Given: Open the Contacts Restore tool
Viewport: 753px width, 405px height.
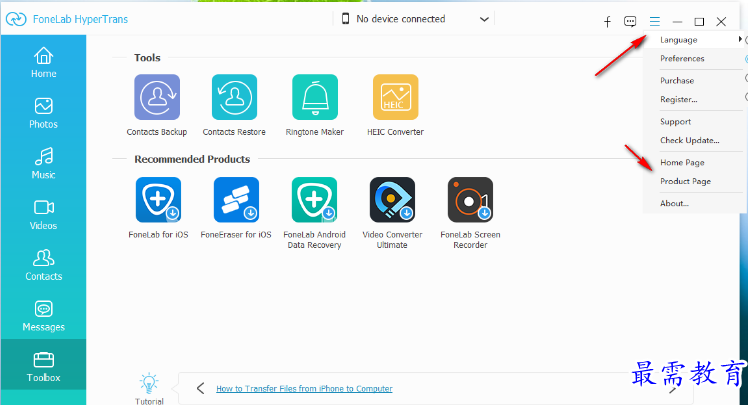Looking at the screenshot, I should pyautogui.click(x=234, y=97).
